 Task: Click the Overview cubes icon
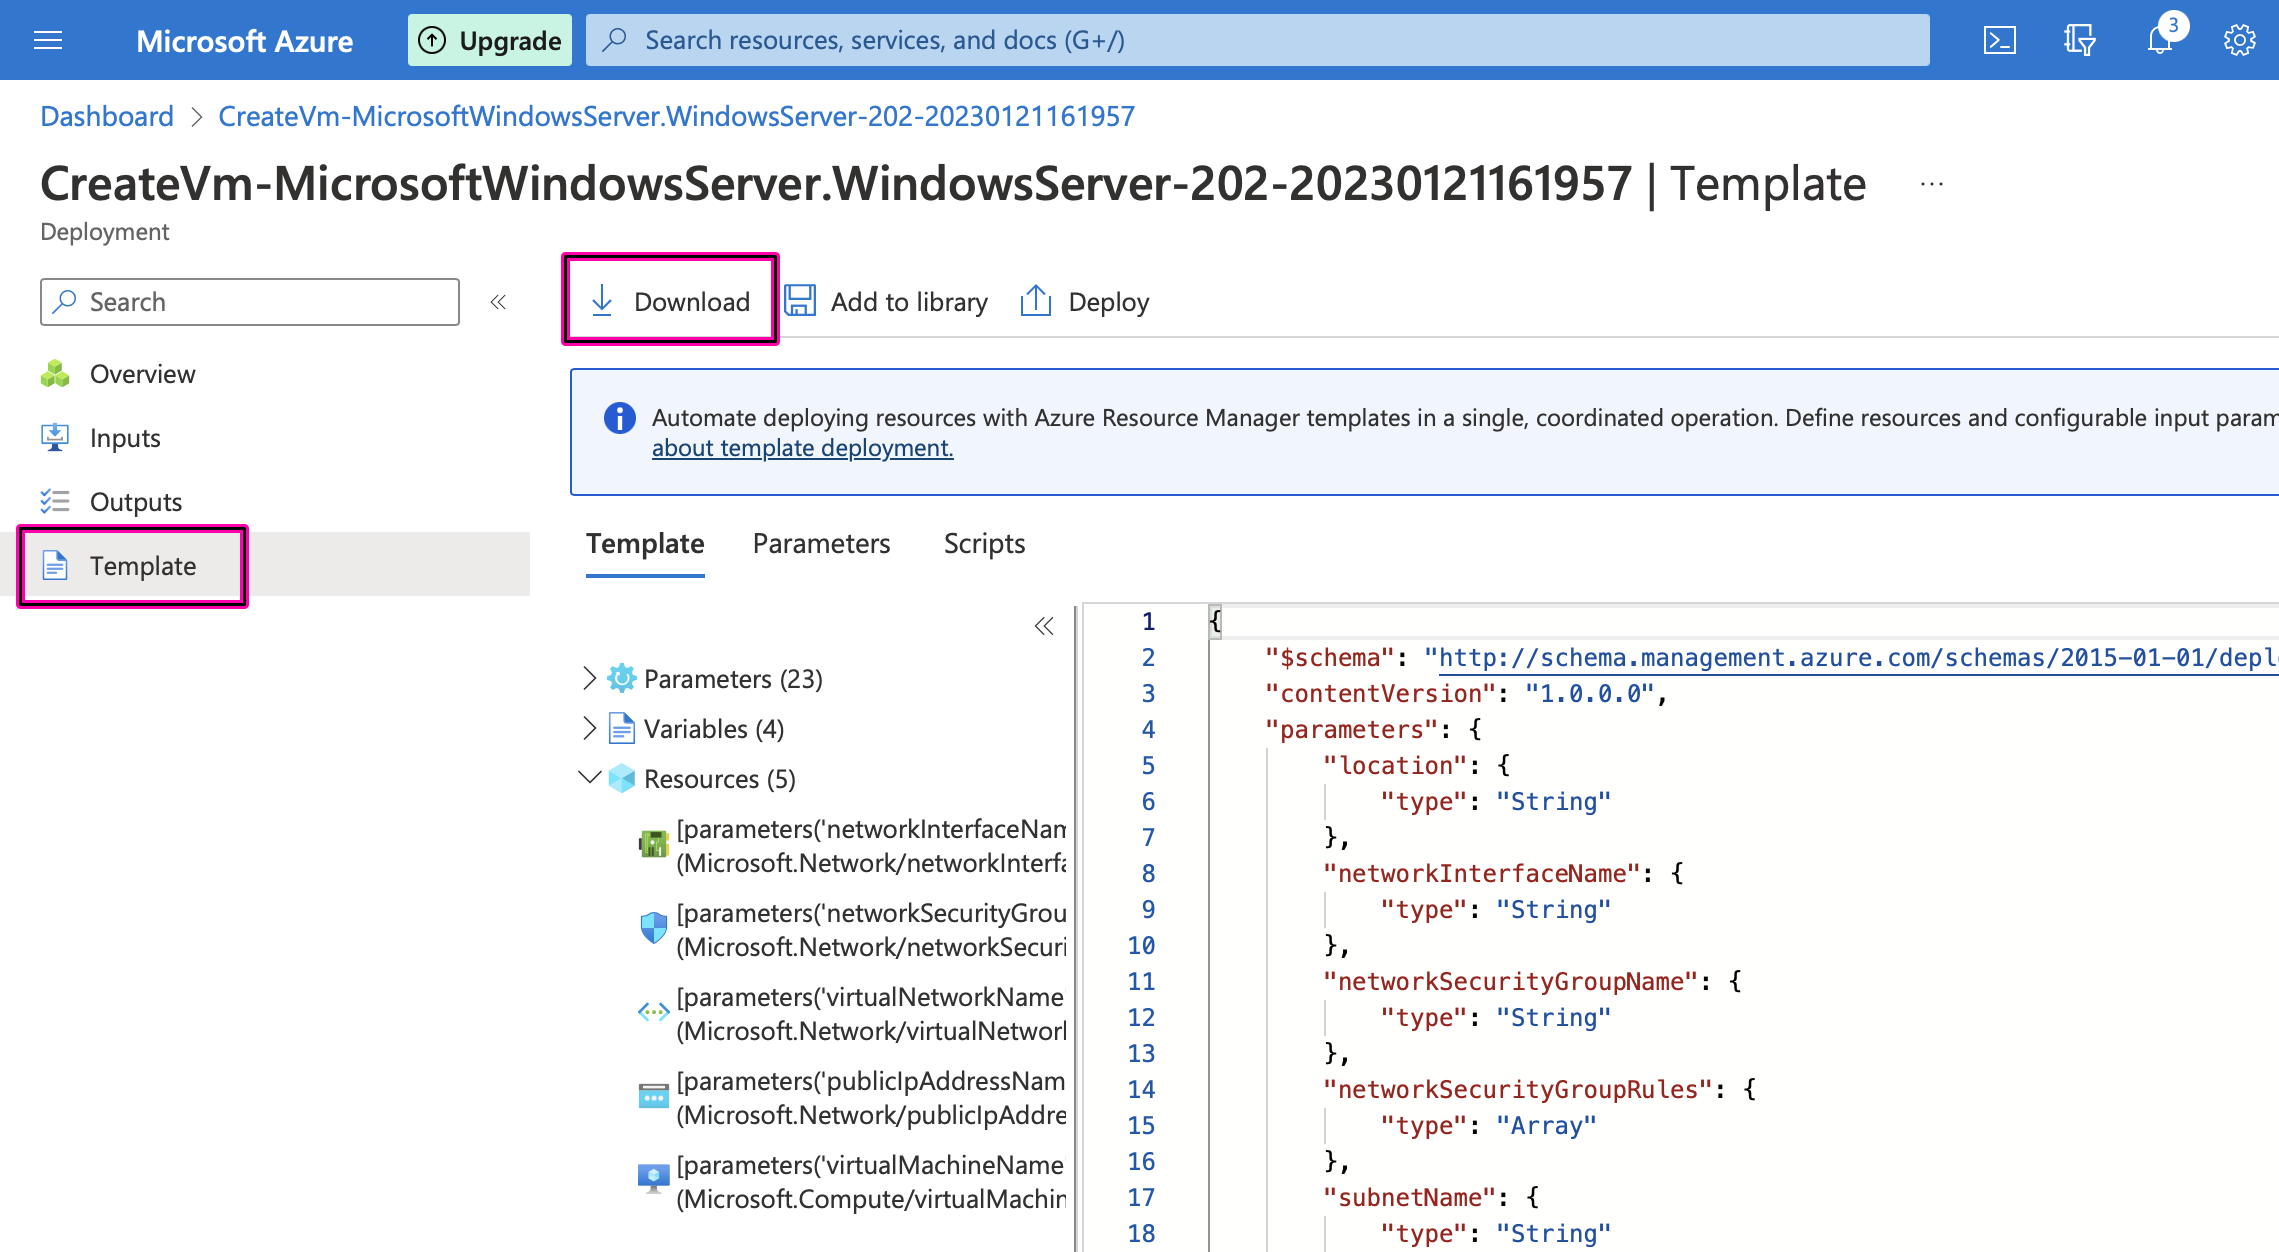55,374
